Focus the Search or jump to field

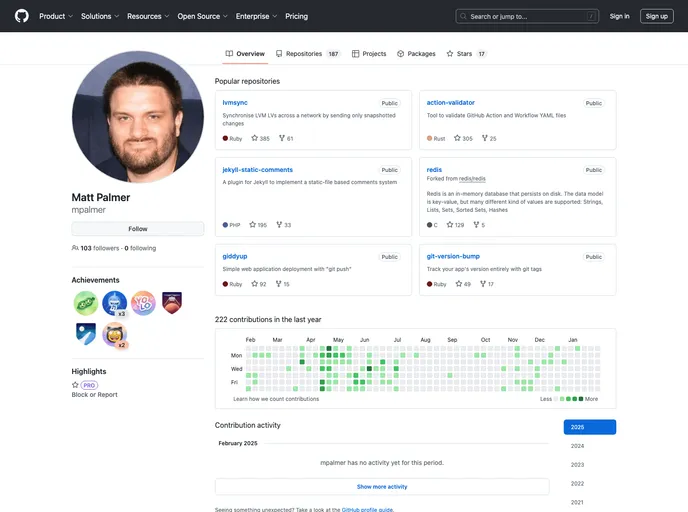pyautogui.click(x=527, y=17)
